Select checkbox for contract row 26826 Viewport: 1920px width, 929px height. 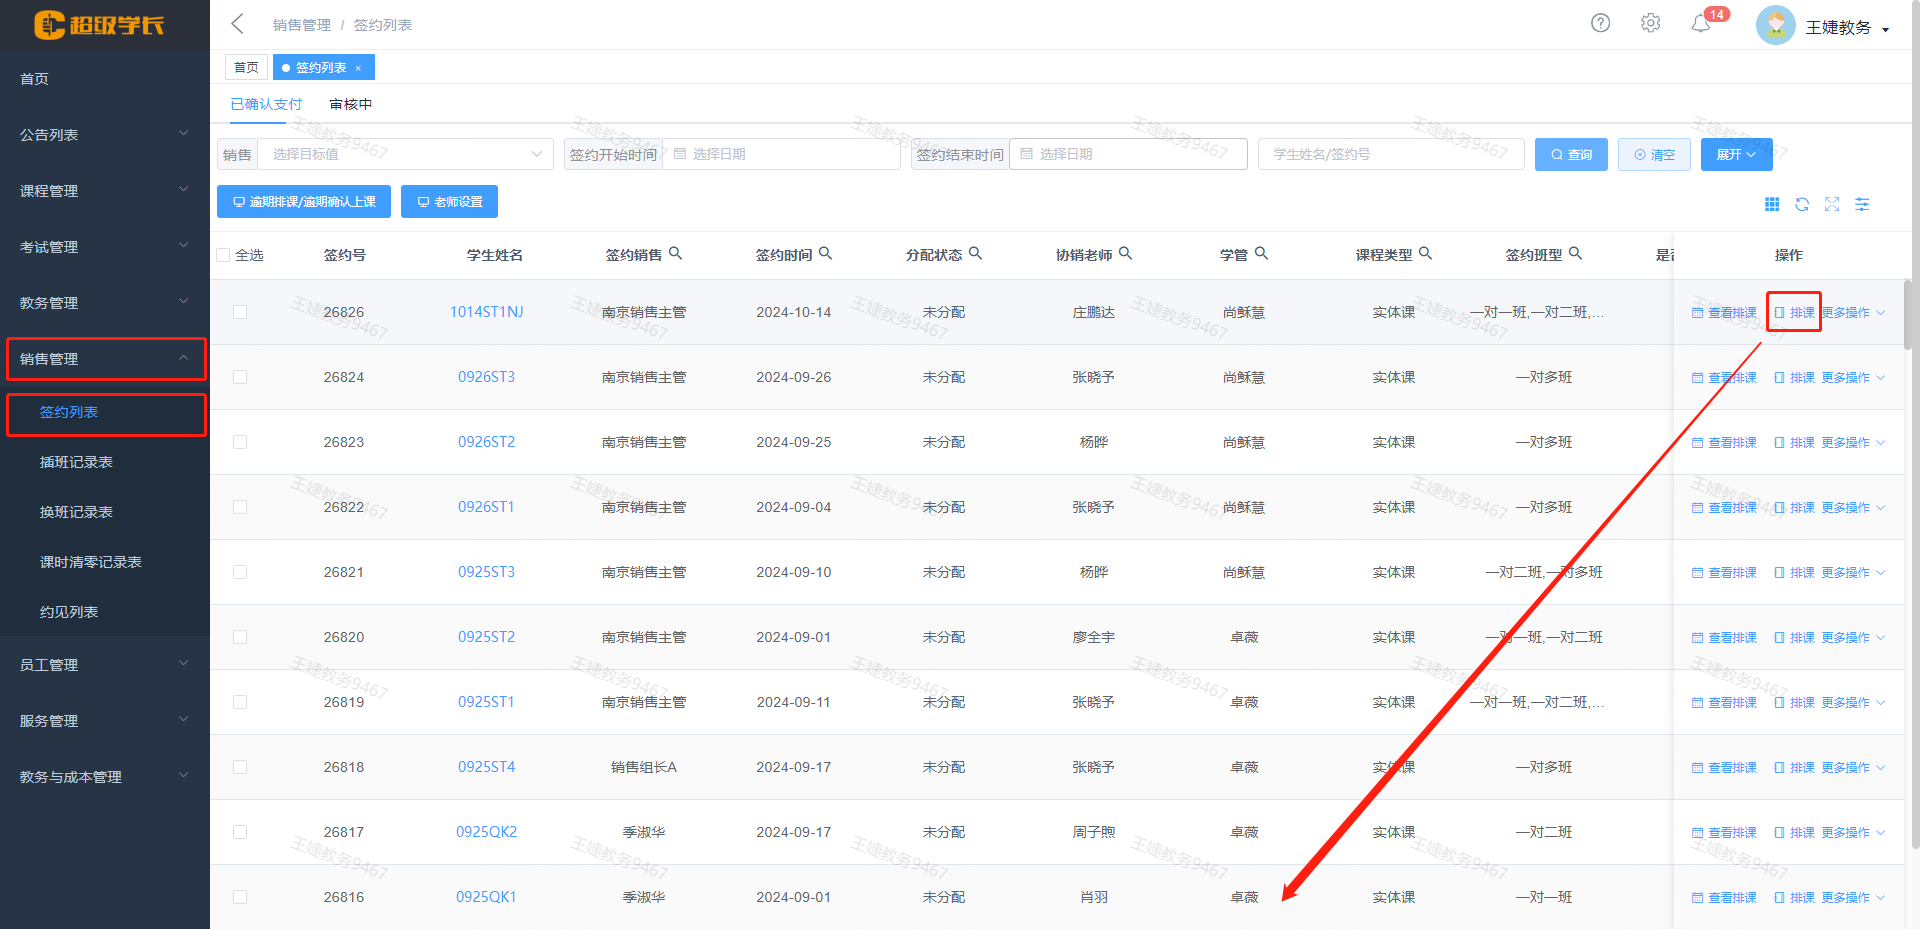coord(240,312)
